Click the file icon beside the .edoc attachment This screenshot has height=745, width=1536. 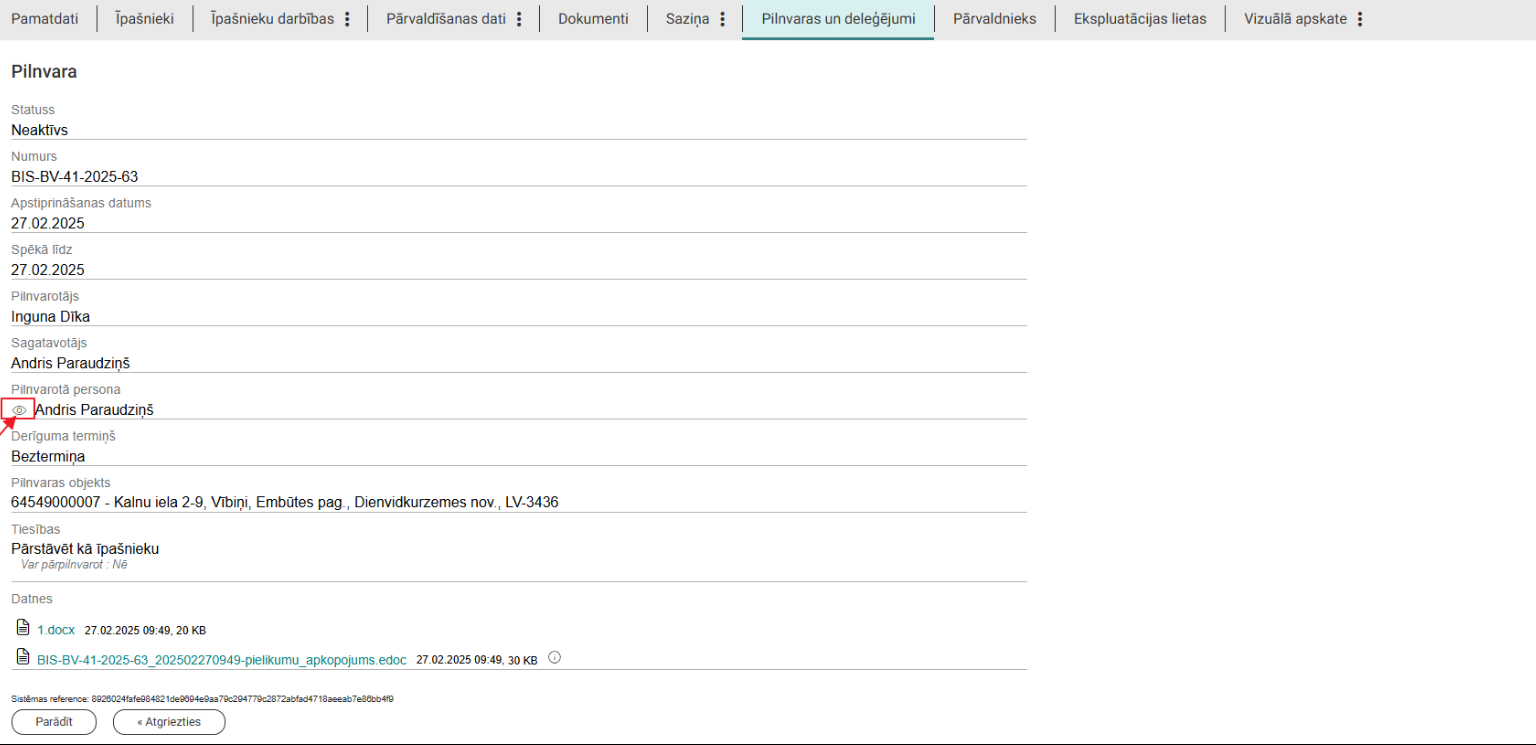(23, 658)
